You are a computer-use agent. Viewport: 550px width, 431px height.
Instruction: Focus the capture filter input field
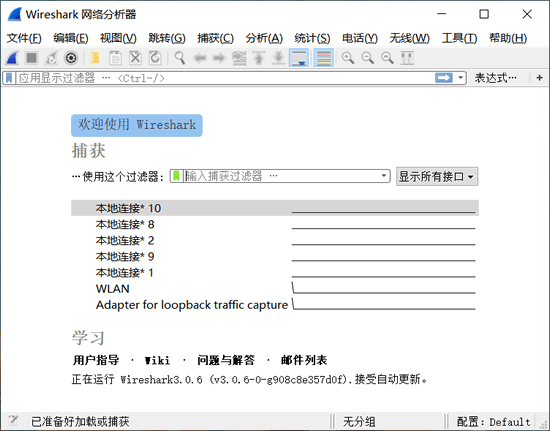click(281, 176)
